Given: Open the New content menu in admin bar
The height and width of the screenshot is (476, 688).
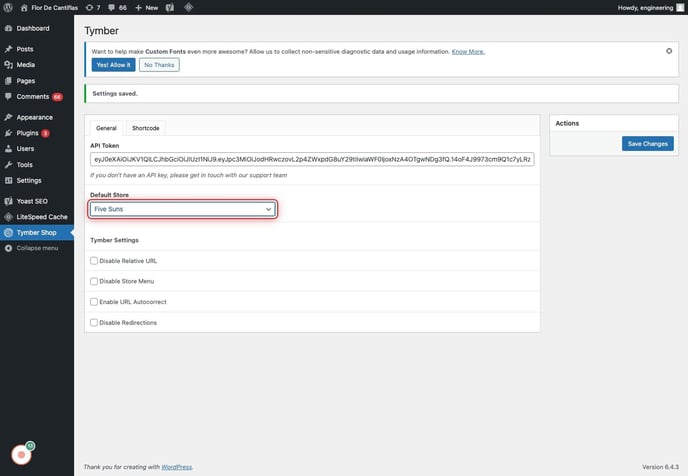Looking at the screenshot, I should [x=146, y=7].
